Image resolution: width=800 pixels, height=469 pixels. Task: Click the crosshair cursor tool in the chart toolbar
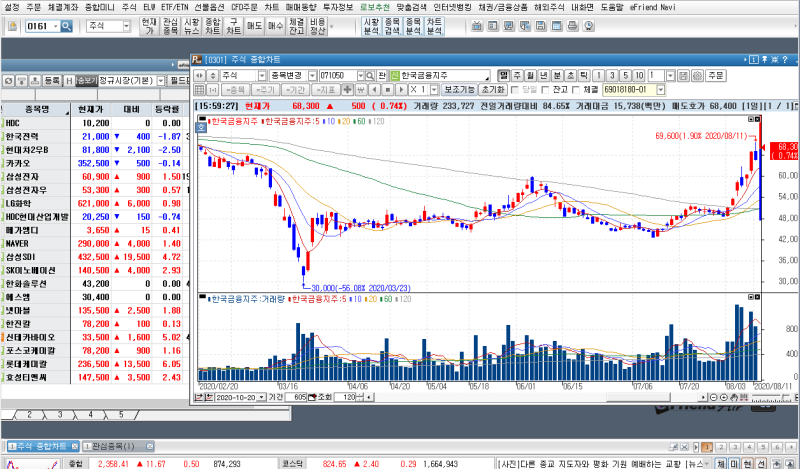click(x=347, y=90)
